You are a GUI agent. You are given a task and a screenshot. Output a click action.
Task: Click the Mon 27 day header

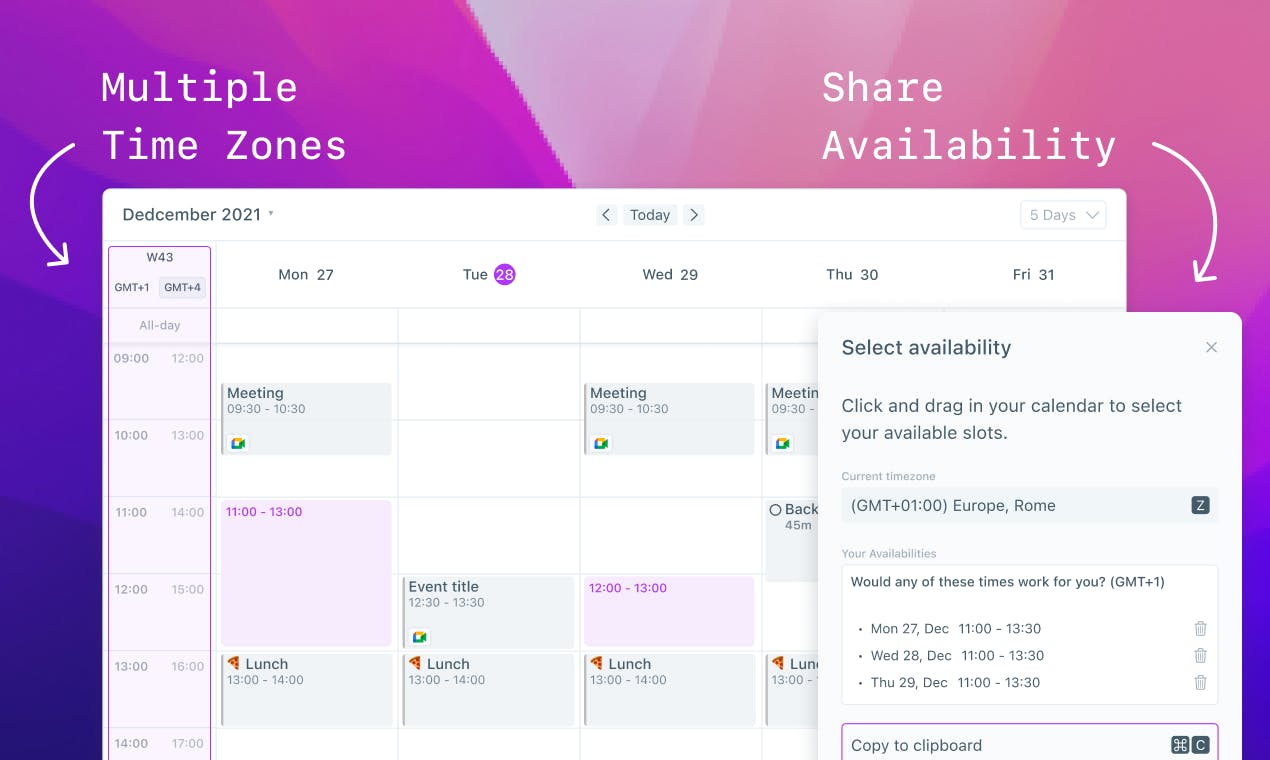(x=306, y=274)
